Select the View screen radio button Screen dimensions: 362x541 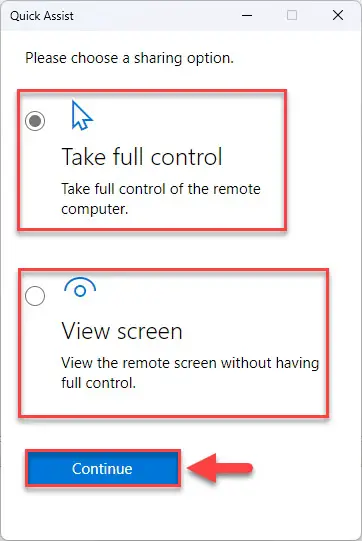pyautogui.click(x=35, y=296)
